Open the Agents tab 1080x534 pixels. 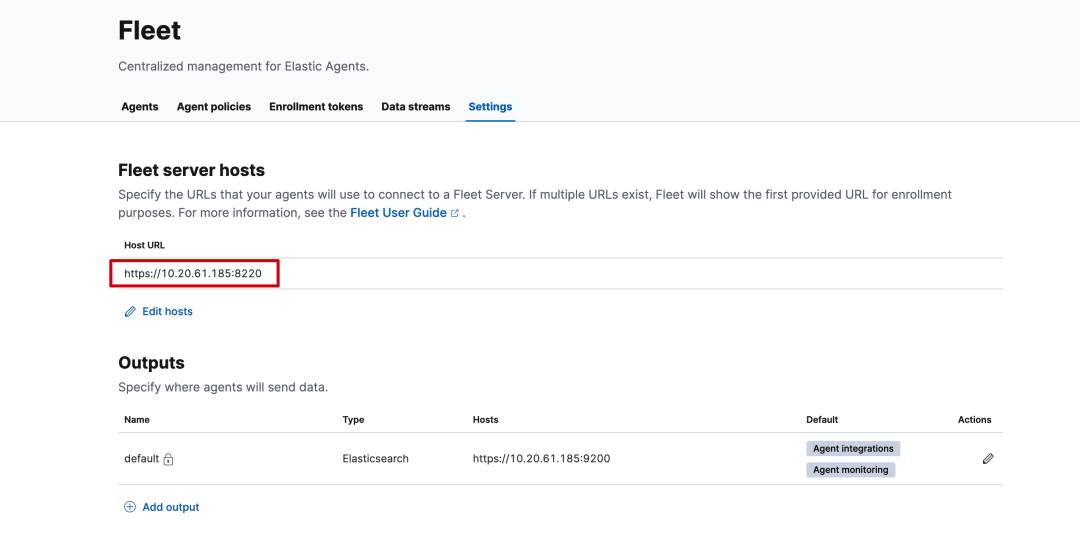click(140, 107)
